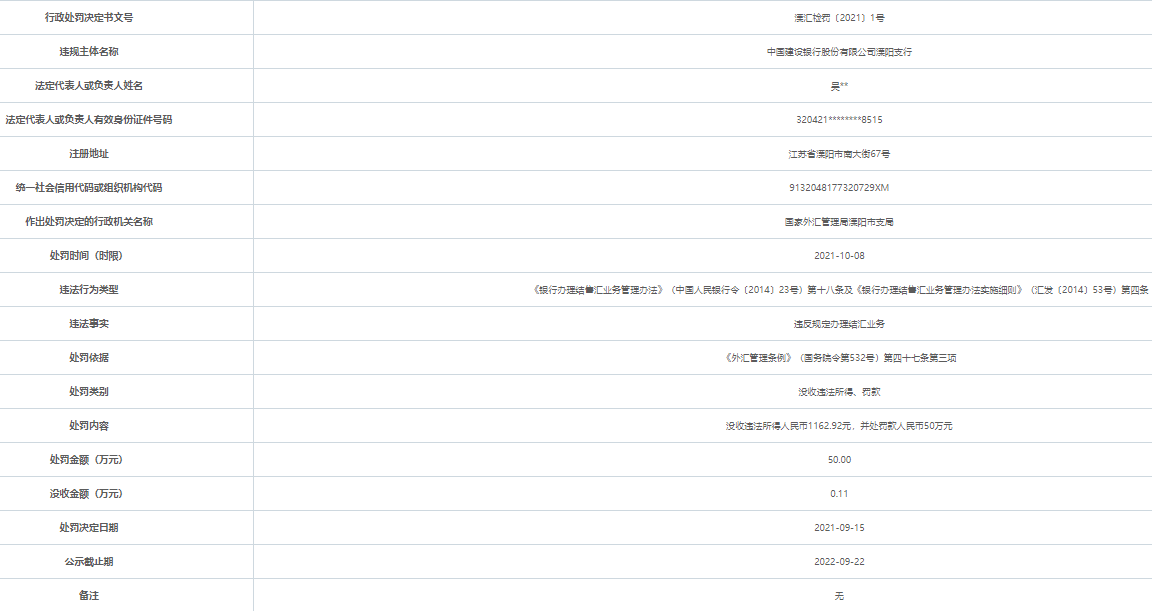
Task: Select the label '作出处罚决定的行政机关名称'
Action: click(x=89, y=222)
